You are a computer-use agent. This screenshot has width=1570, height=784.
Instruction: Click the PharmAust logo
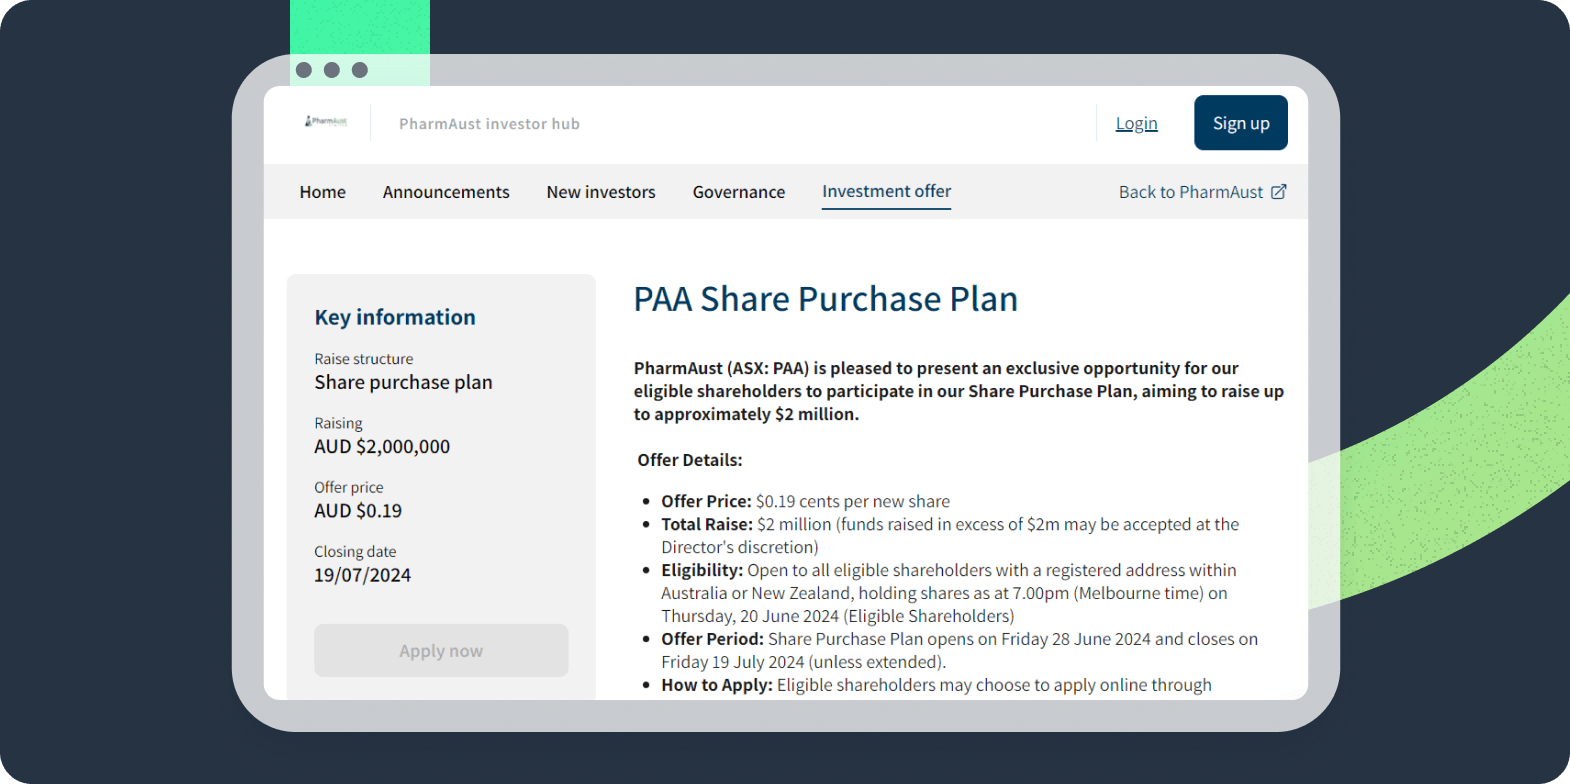[x=326, y=122]
